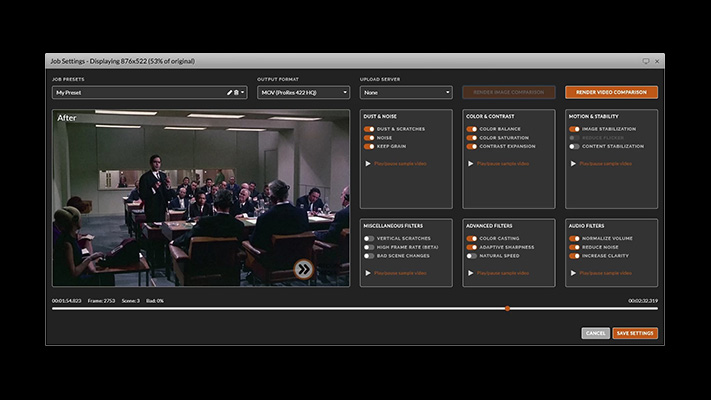Click the 'Frame: 2753' status text
Screen dimensions: 711x400
pos(101,301)
